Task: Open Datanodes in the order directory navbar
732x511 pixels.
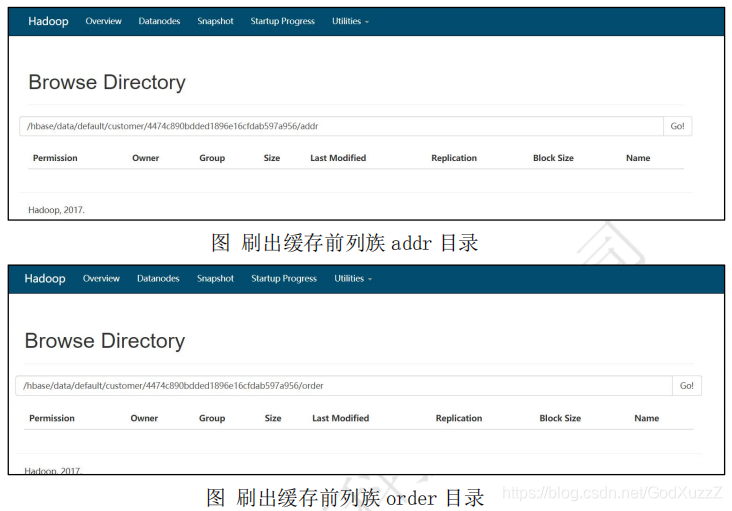Action: (x=158, y=279)
